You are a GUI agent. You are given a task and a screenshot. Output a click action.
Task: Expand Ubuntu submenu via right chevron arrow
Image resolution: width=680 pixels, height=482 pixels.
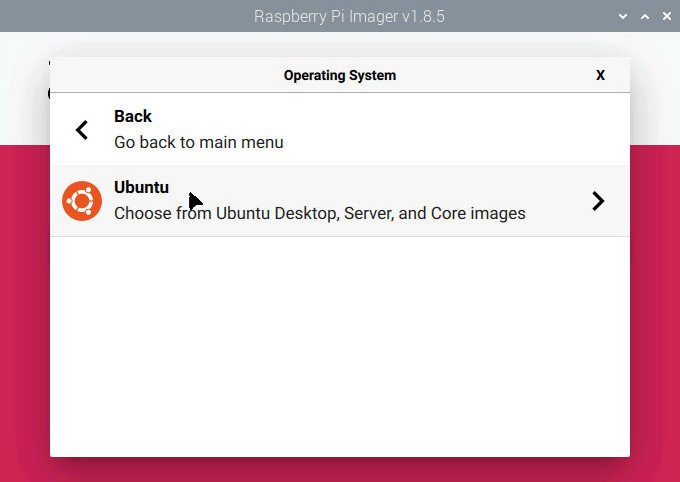click(598, 201)
